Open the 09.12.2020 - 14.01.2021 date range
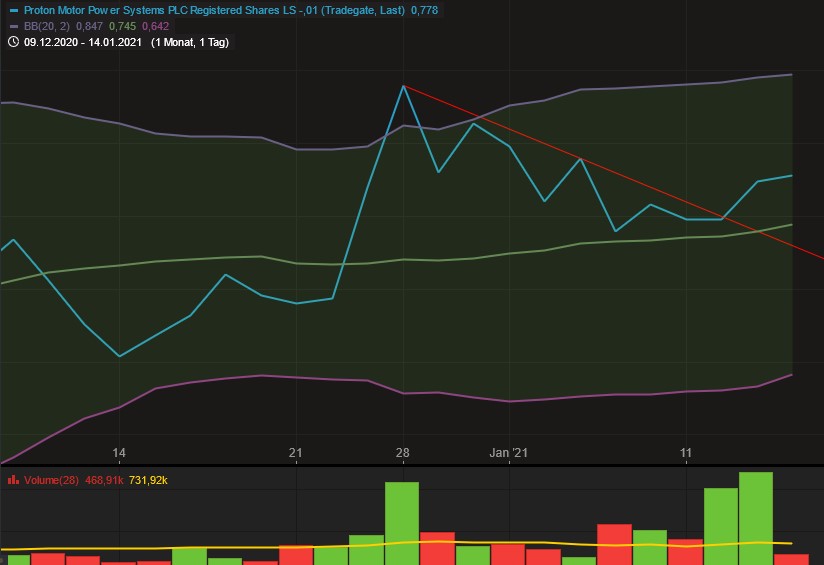This screenshot has height=565, width=824. [x=83, y=42]
